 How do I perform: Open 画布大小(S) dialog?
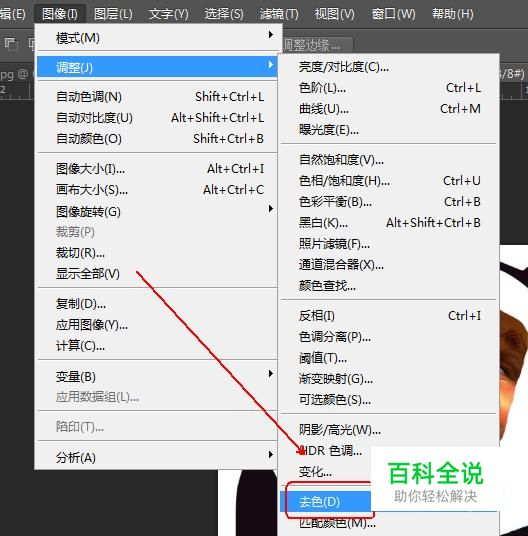point(157,190)
